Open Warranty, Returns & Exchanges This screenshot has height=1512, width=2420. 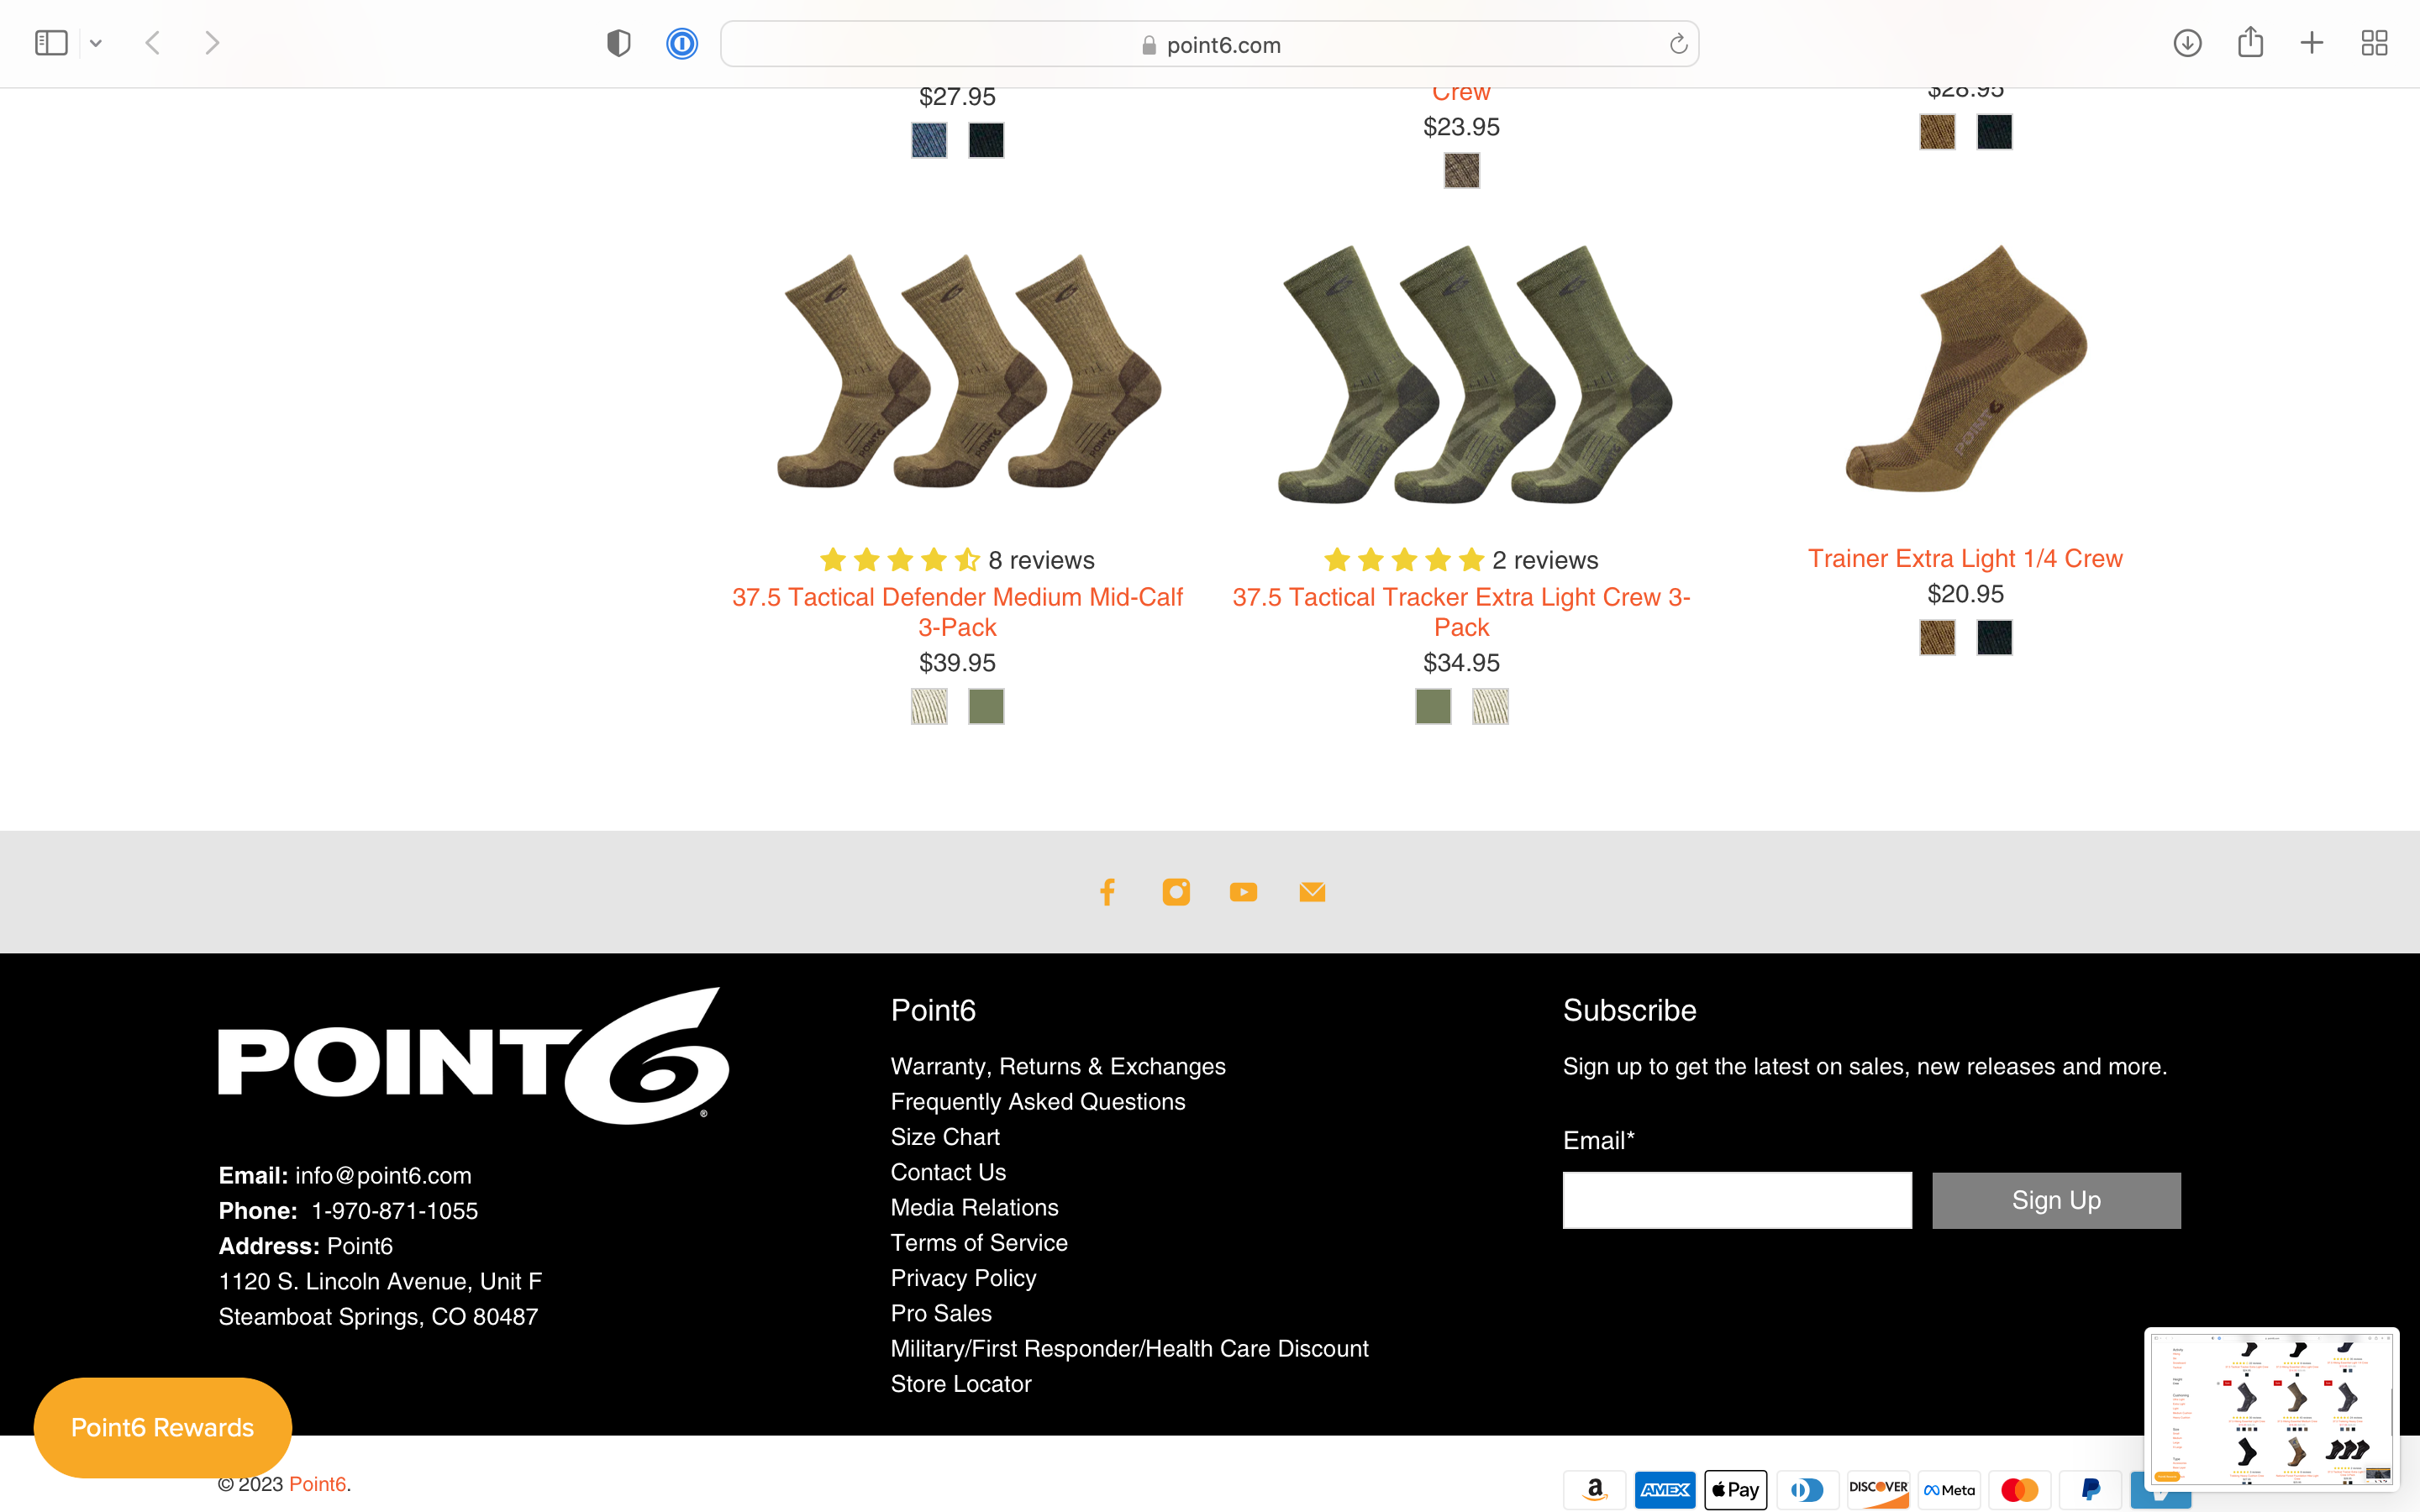[x=1058, y=1066]
